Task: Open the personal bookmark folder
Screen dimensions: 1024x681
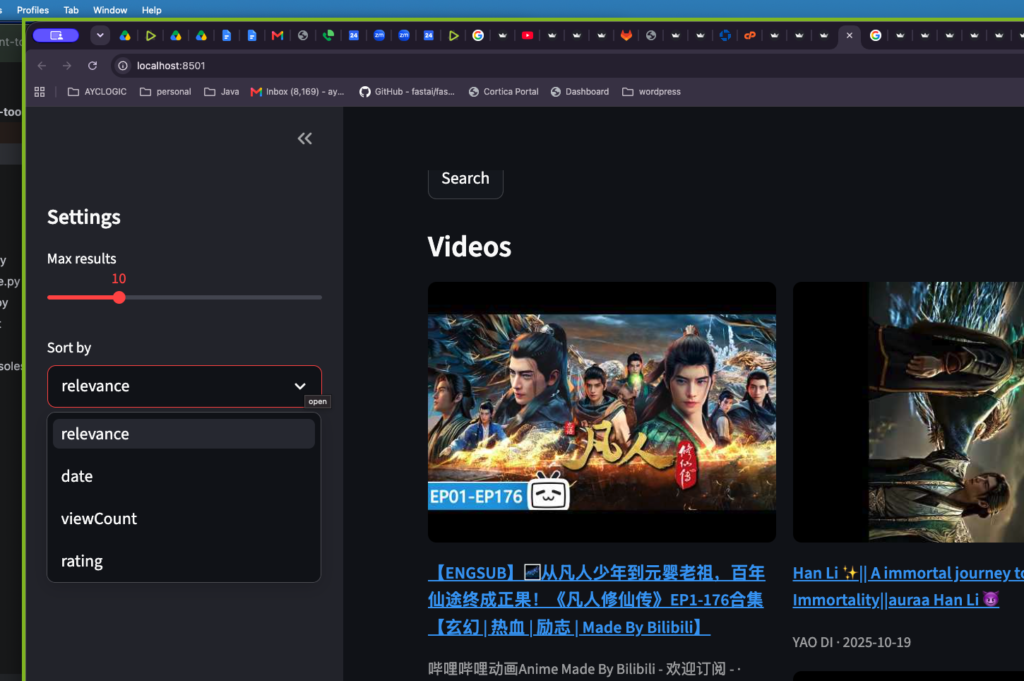Action: [165, 92]
